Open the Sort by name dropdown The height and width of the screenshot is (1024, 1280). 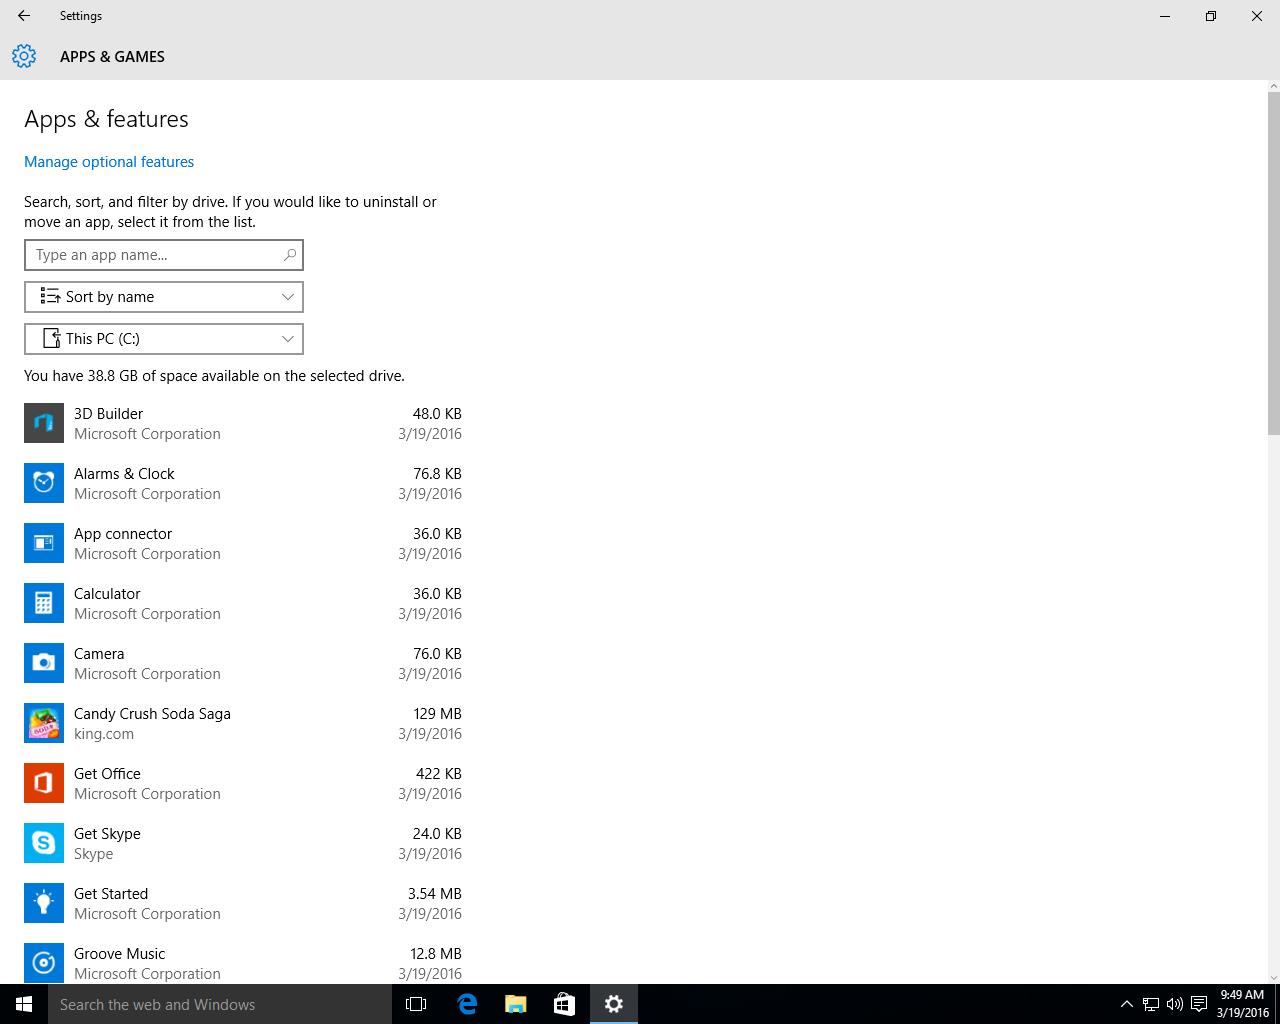tap(164, 297)
